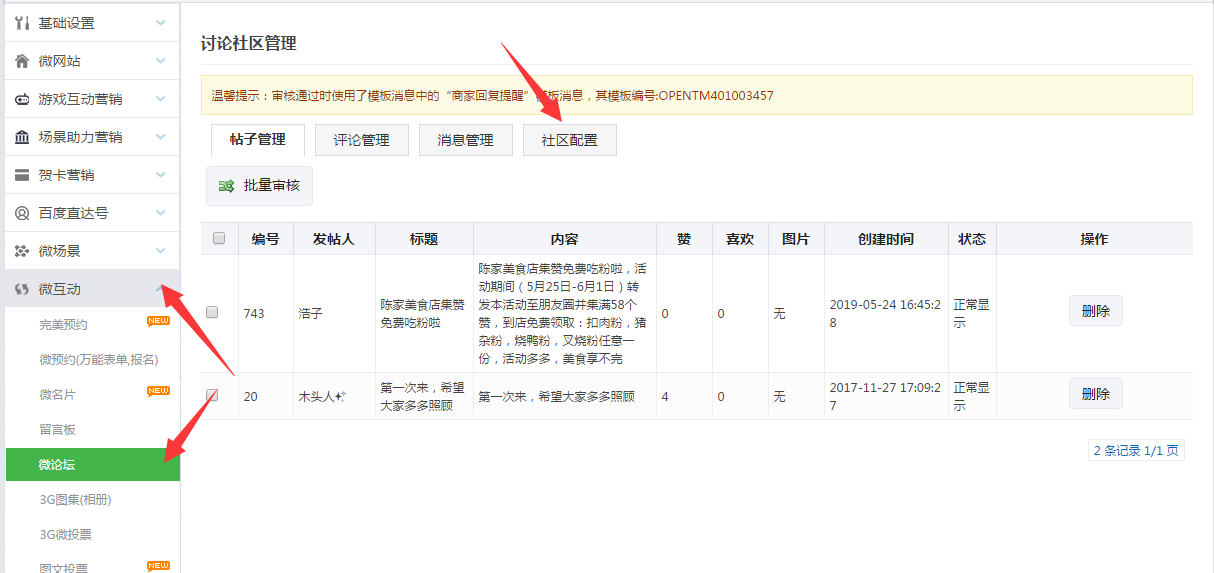Open 完美预约 in the sidebar
This screenshot has height=573, width=1214.
pyautogui.click(x=64, y=325)
